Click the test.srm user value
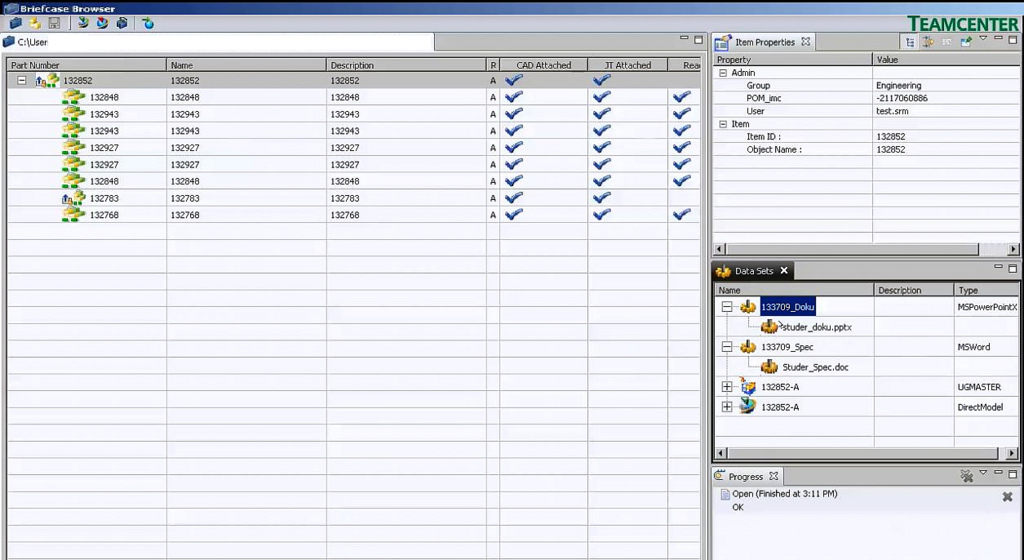The image size is (1024, 560). pyautogui.click(x=892, y=111)
